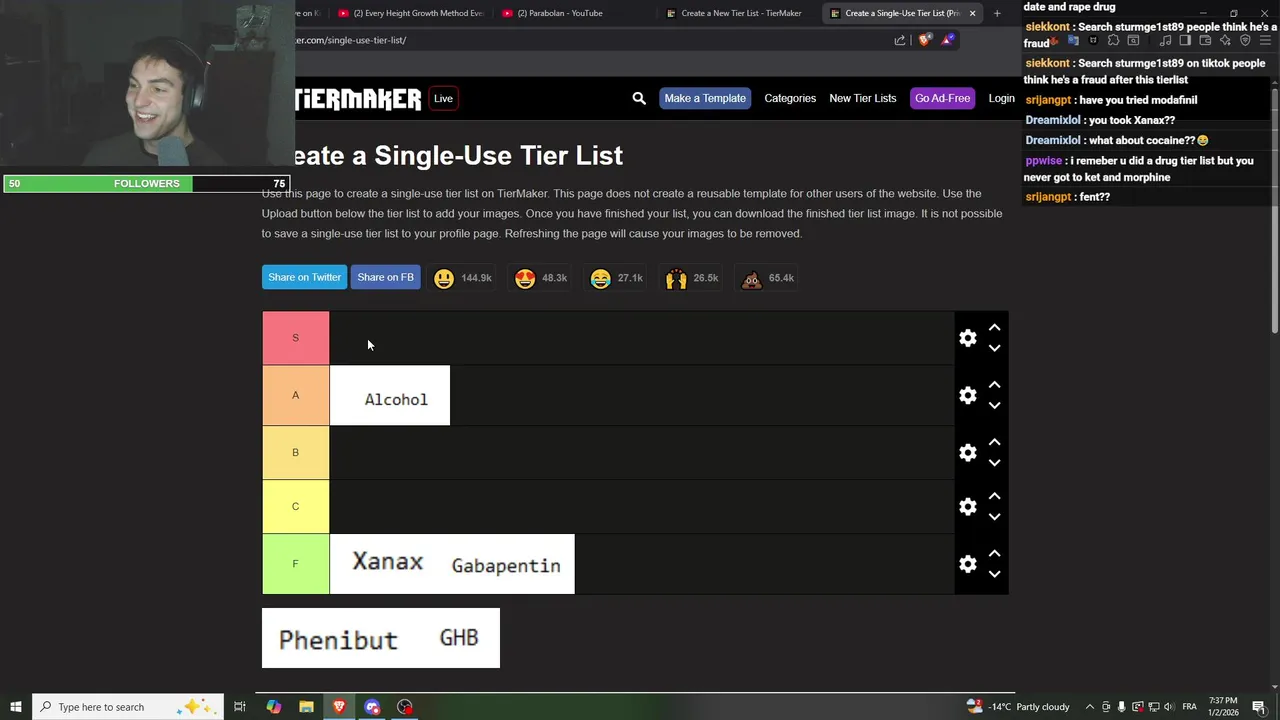Click the Alcohol tile in A tier
The width and height of the screenshot is (1280, 720).
[x=390, y=396]
